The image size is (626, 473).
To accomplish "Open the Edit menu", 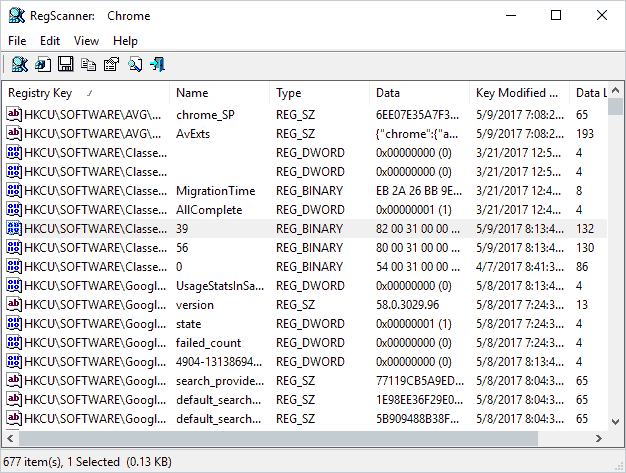I will (50, 41).
